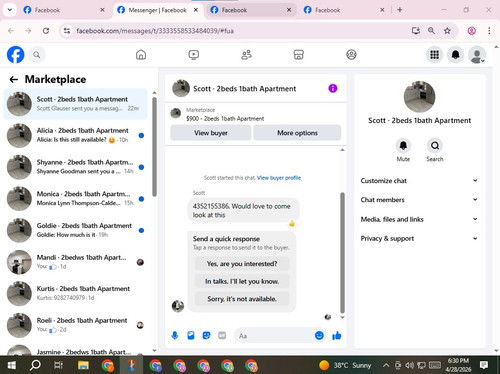
Task: Expand the Customize chat section
Action: (x=419, y=181)
